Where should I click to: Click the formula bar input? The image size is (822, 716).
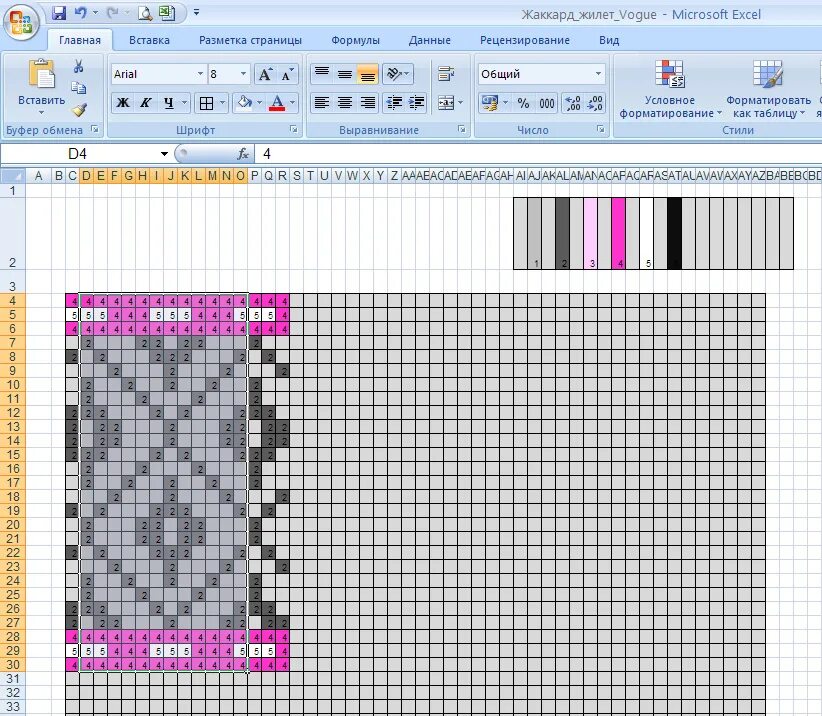click(538, 154)
